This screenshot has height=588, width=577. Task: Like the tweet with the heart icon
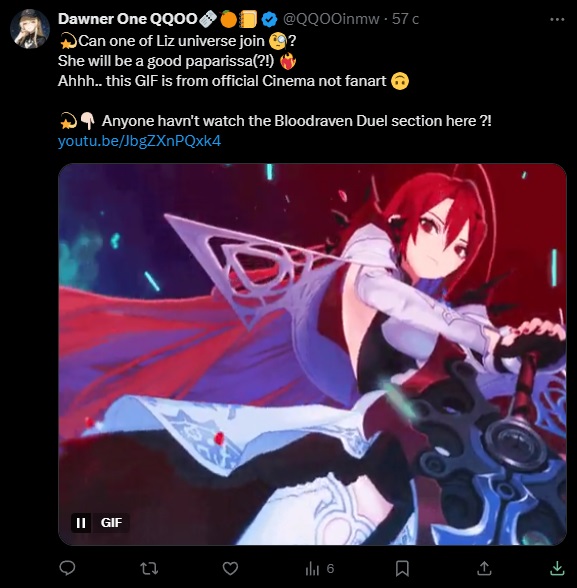[x=230, y=568]
